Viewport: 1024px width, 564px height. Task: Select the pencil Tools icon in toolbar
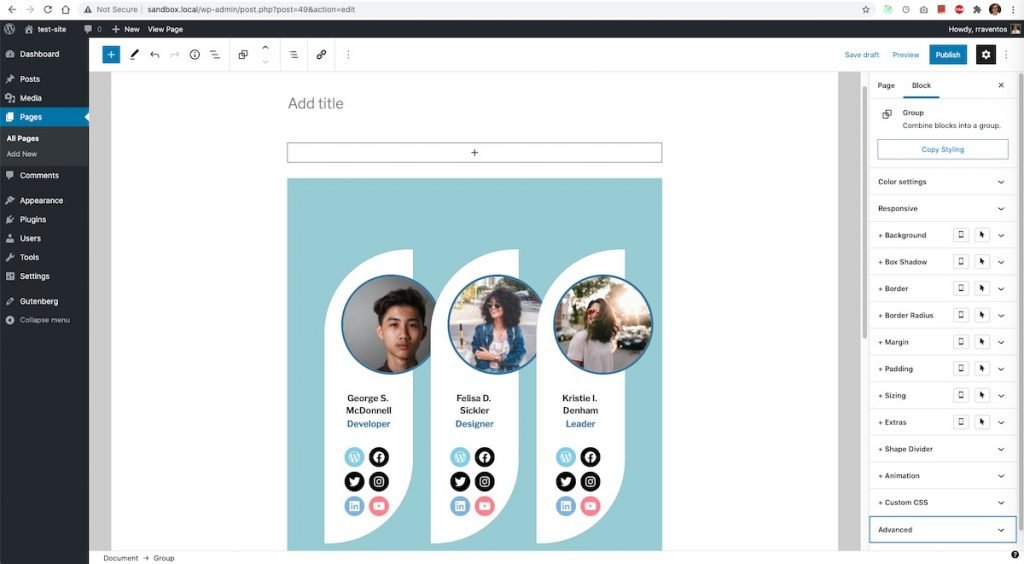(x=134, y=55)
